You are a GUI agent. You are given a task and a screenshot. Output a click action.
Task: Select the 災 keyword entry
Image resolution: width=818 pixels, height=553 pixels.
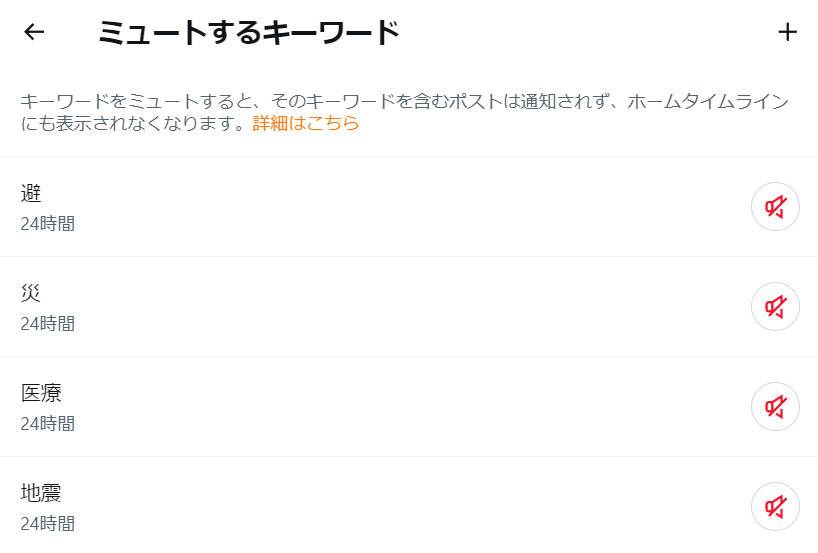pos(31,293)
